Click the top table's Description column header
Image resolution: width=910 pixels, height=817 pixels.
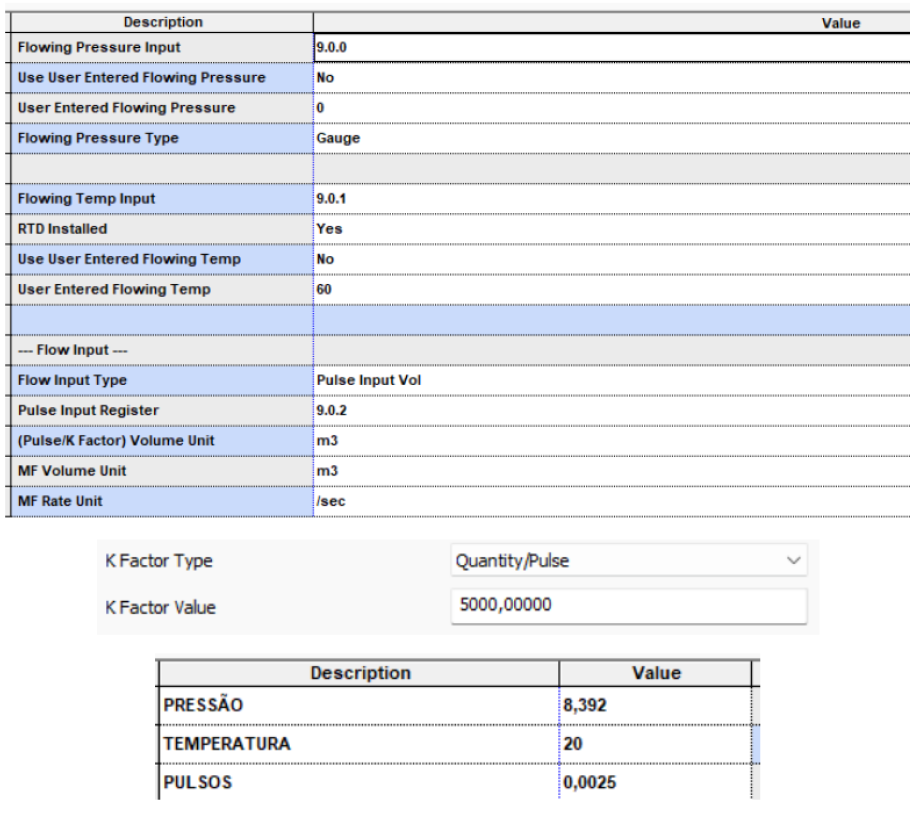click(x=162, y=22)
